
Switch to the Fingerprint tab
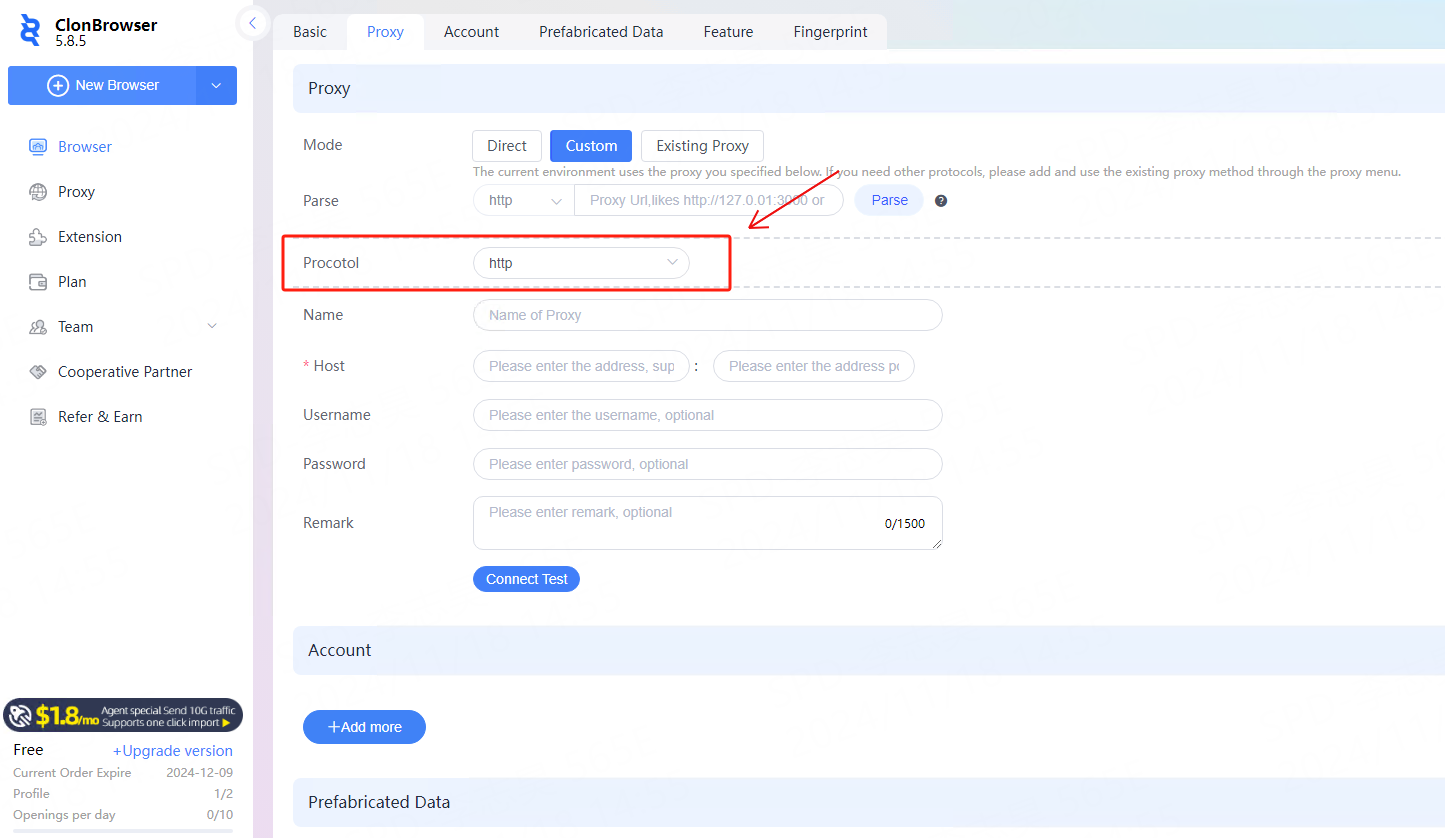(x=830, y=32)
